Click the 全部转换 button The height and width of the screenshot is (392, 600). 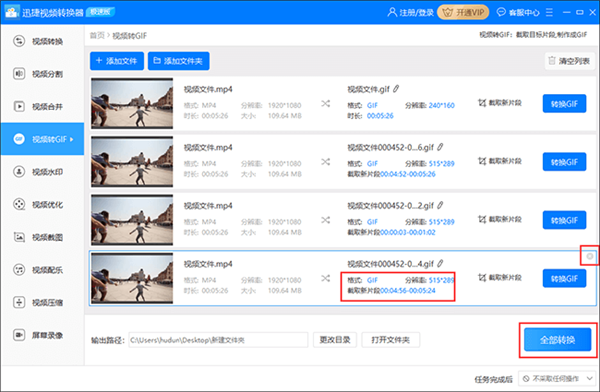pos(558,340)
